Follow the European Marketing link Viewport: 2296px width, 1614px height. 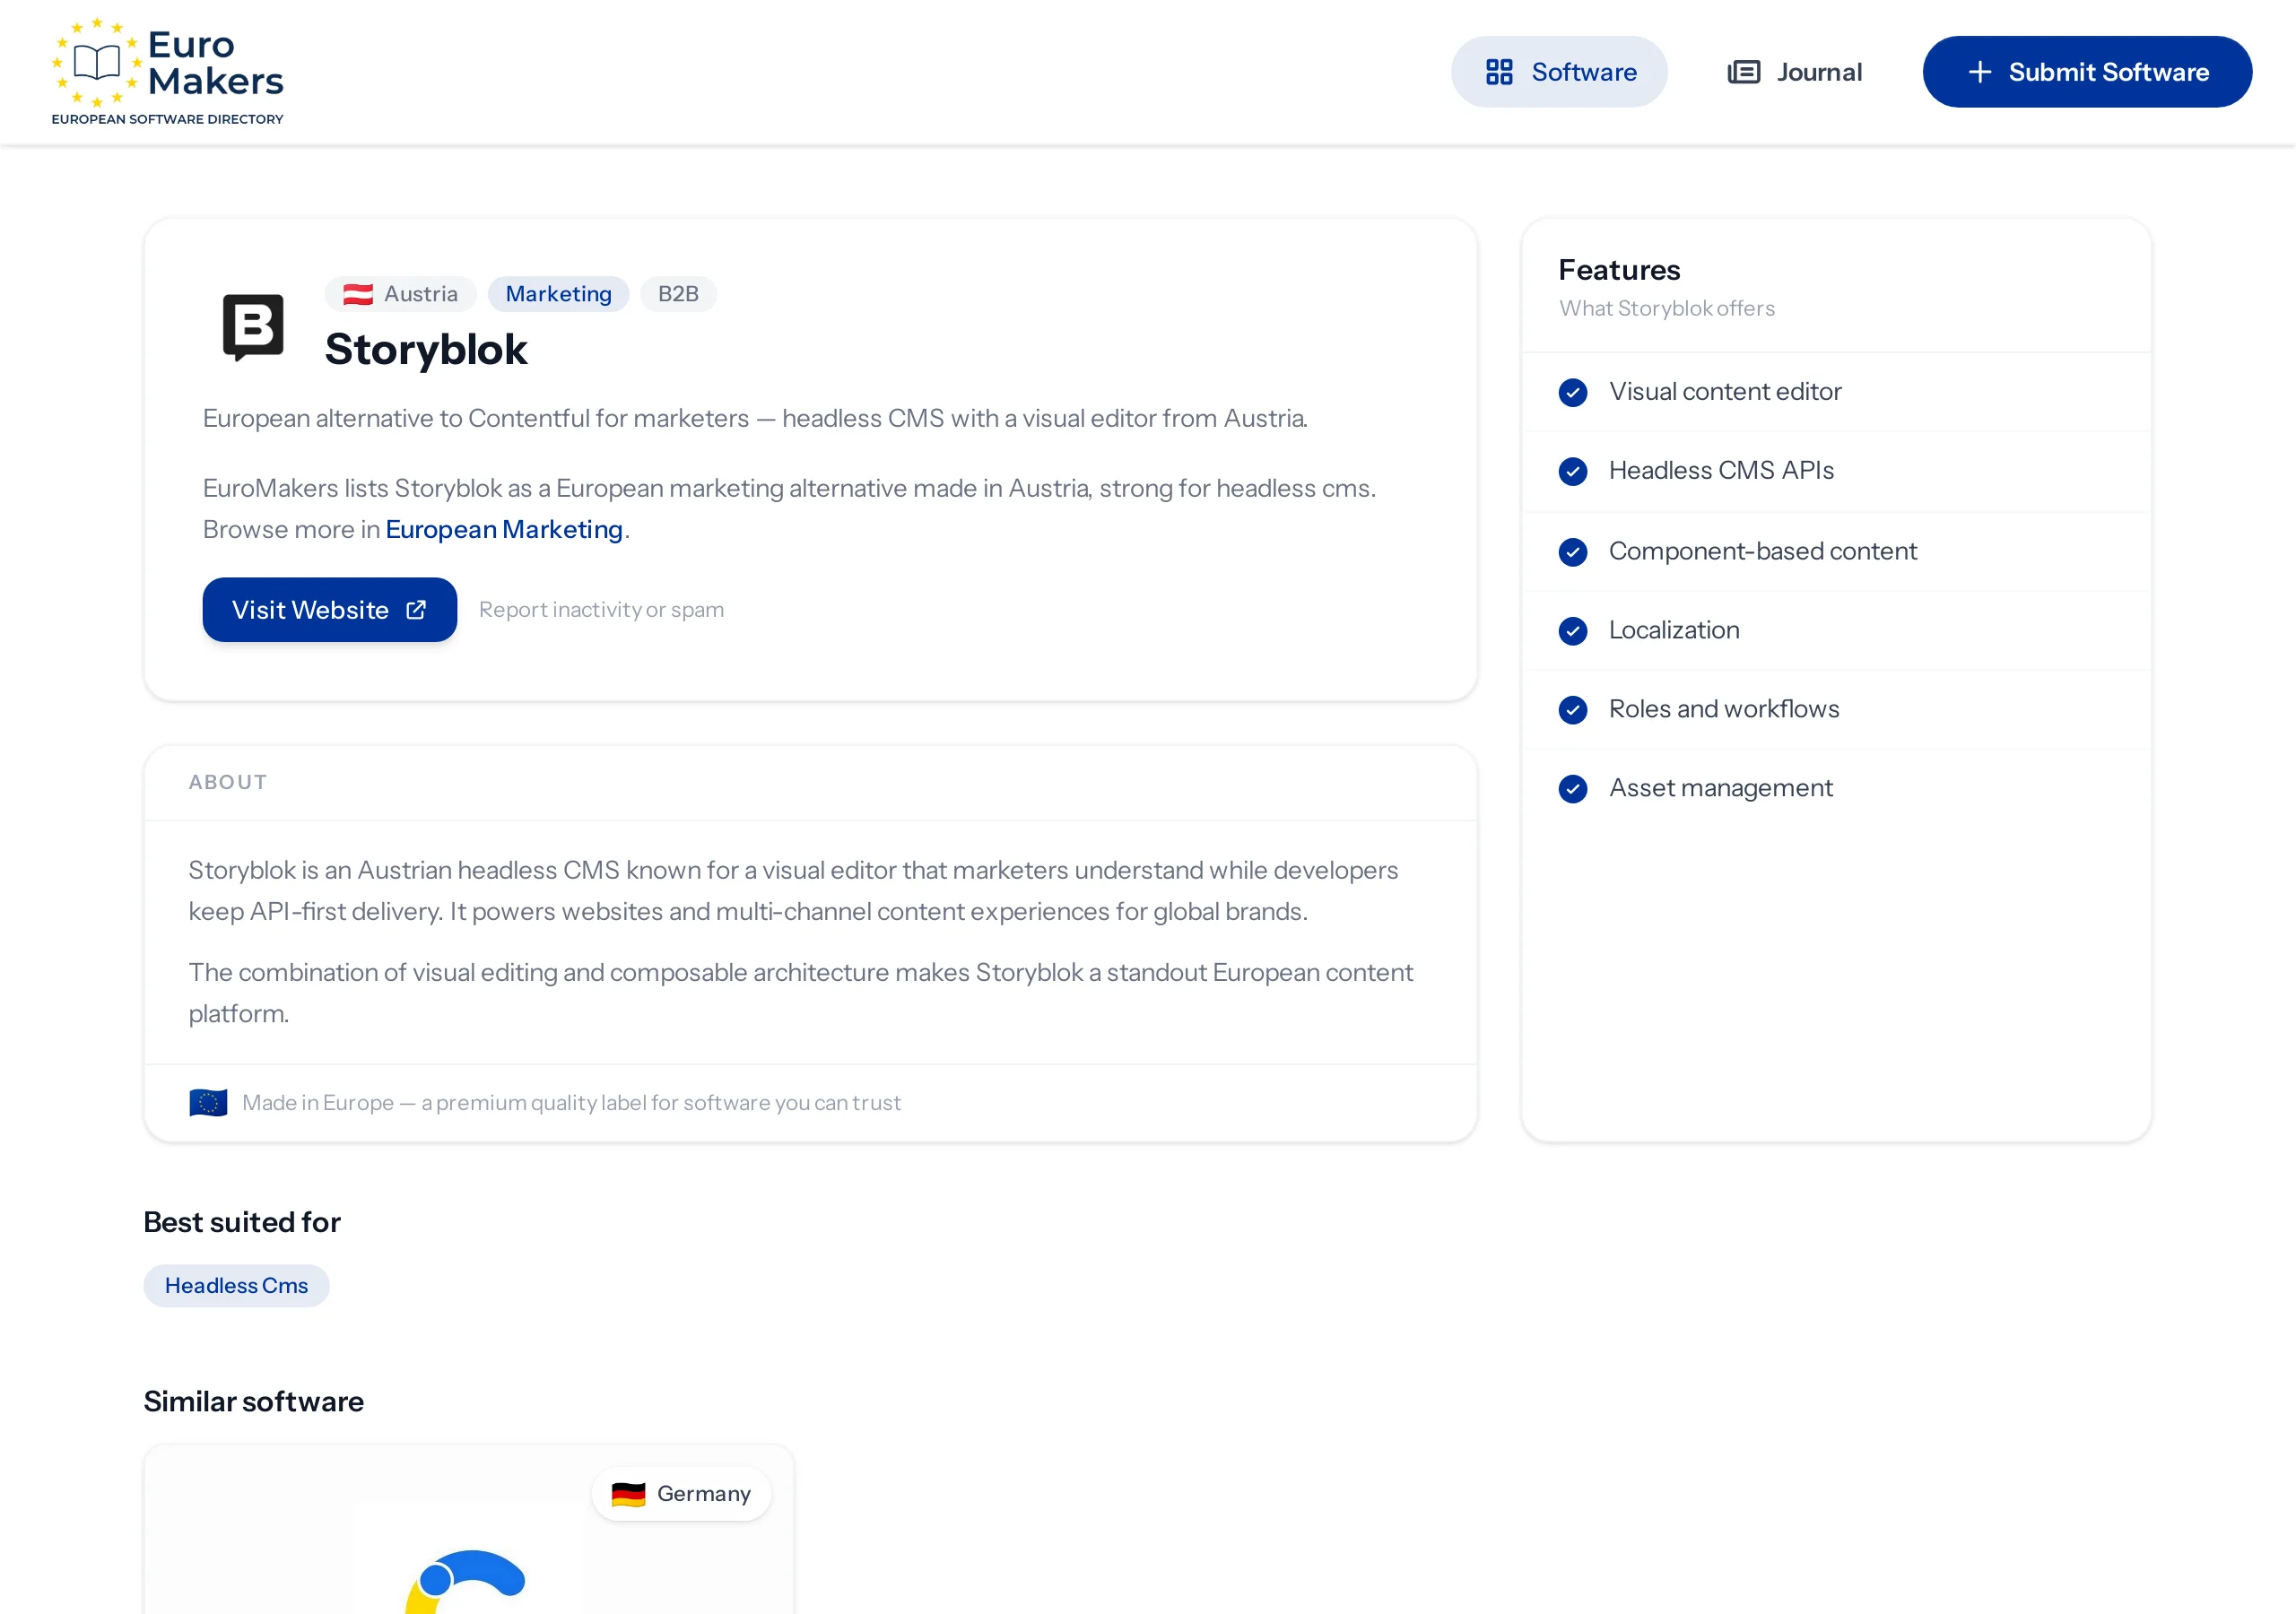[504, 529]
